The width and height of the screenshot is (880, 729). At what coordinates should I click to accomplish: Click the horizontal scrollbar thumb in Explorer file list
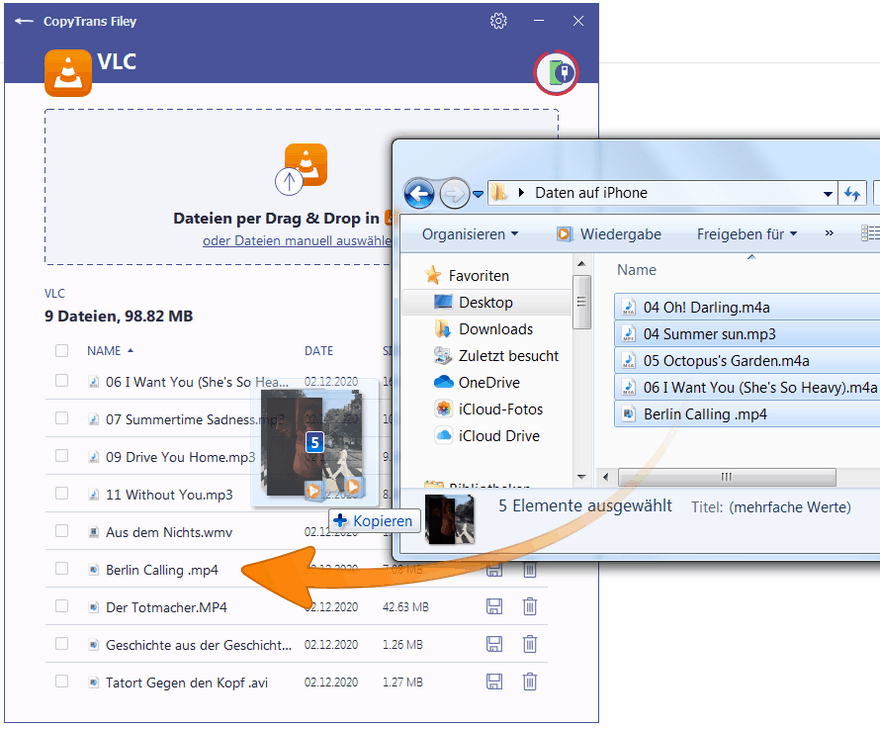(x=727, y=477)
